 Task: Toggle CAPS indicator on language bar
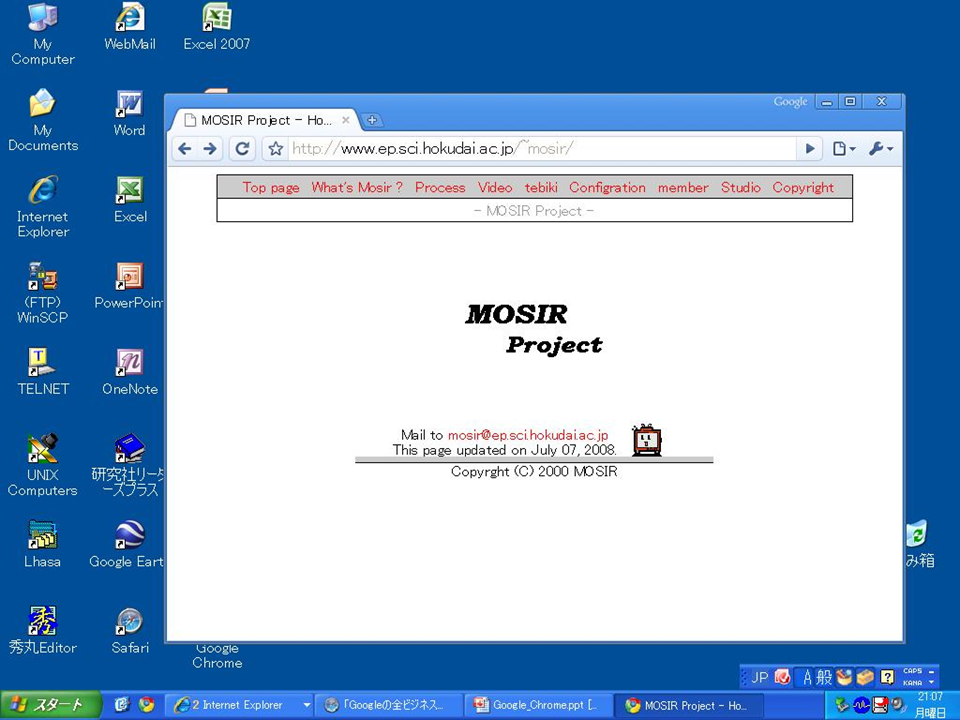coord(912,671)
